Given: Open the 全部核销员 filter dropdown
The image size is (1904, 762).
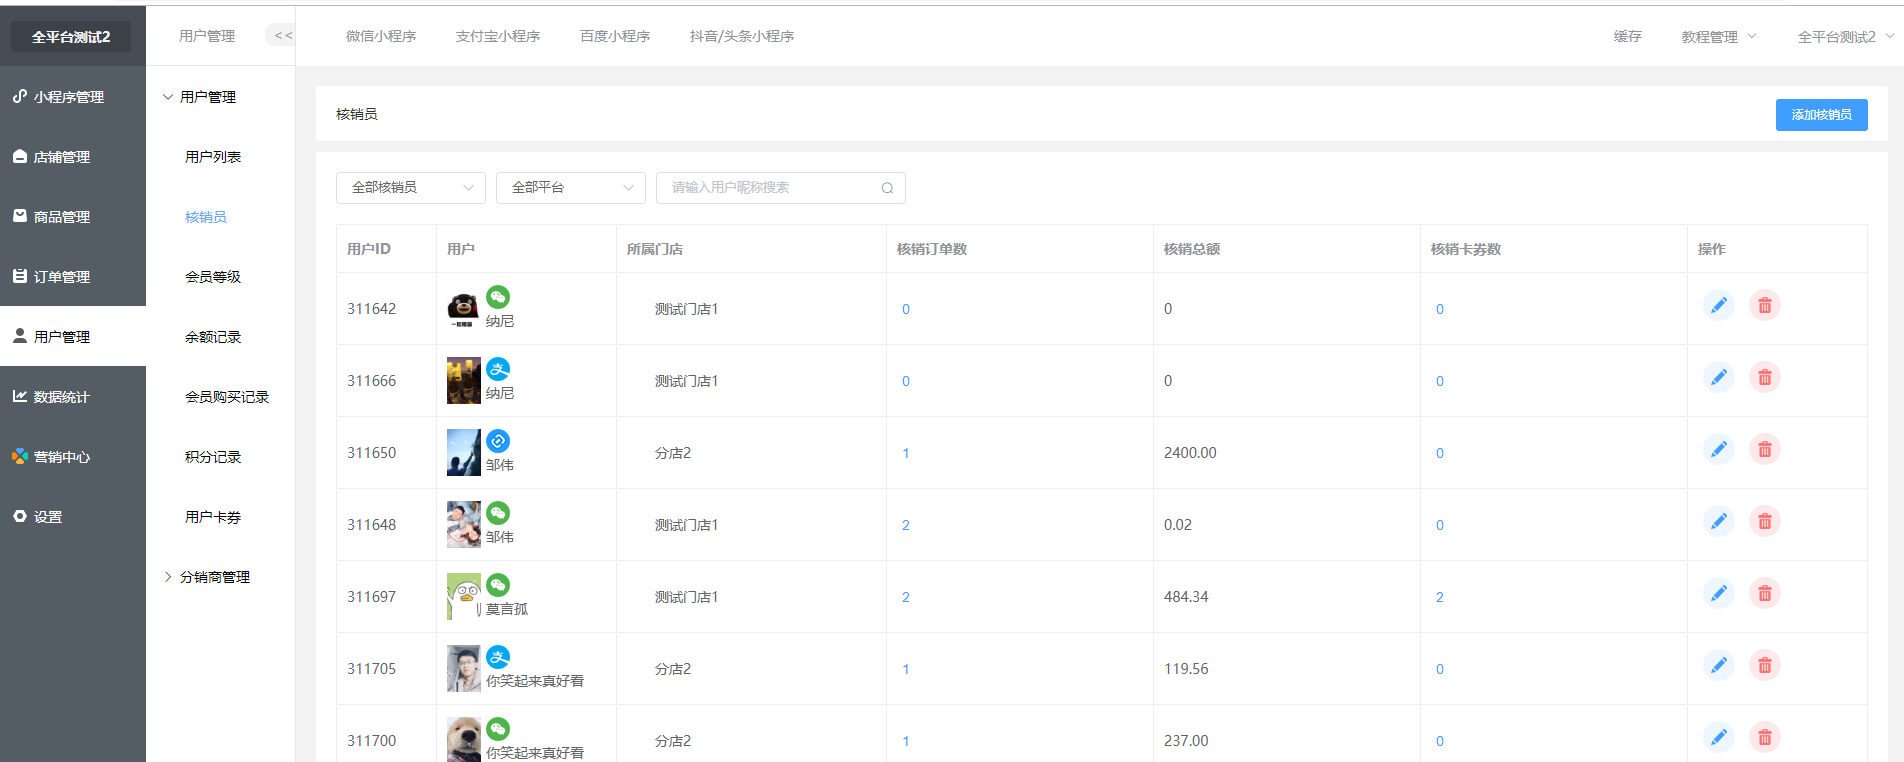Looking at the screenshot, I should click(x=411, y=188).
